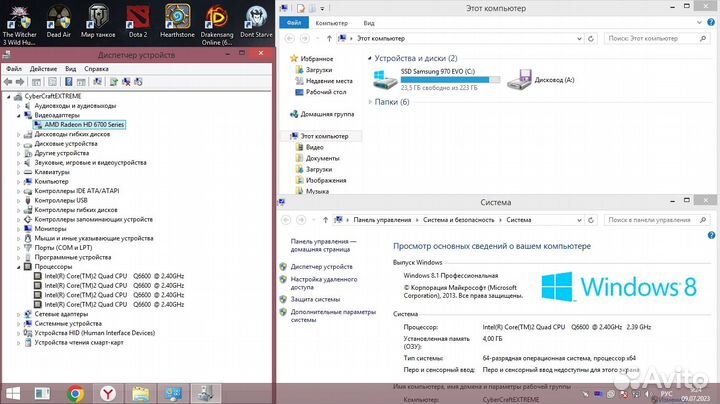Select Drakensang Online desktop icon
Viewport: 720px width, 404px height.
(x=217, y=25)
